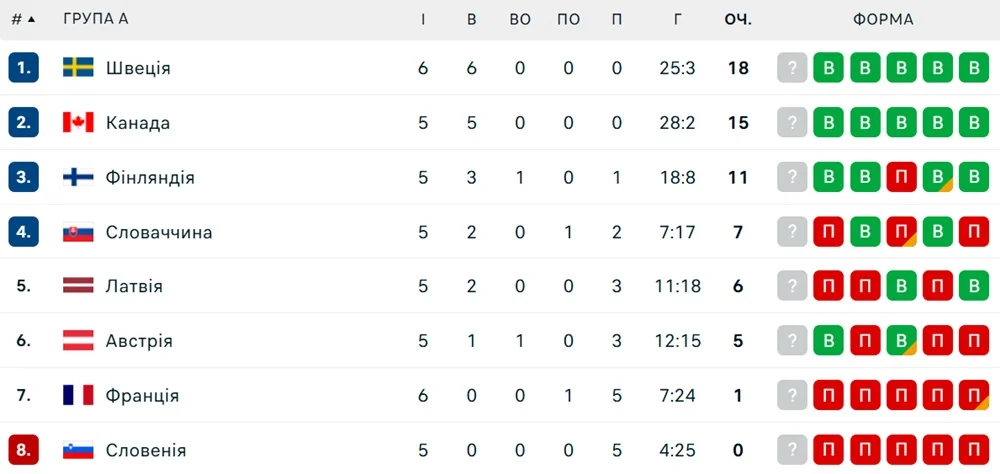This screenshot has height=474, width=1000.
Task: Click the Latvia flag icon
Action: pos(78,286)
